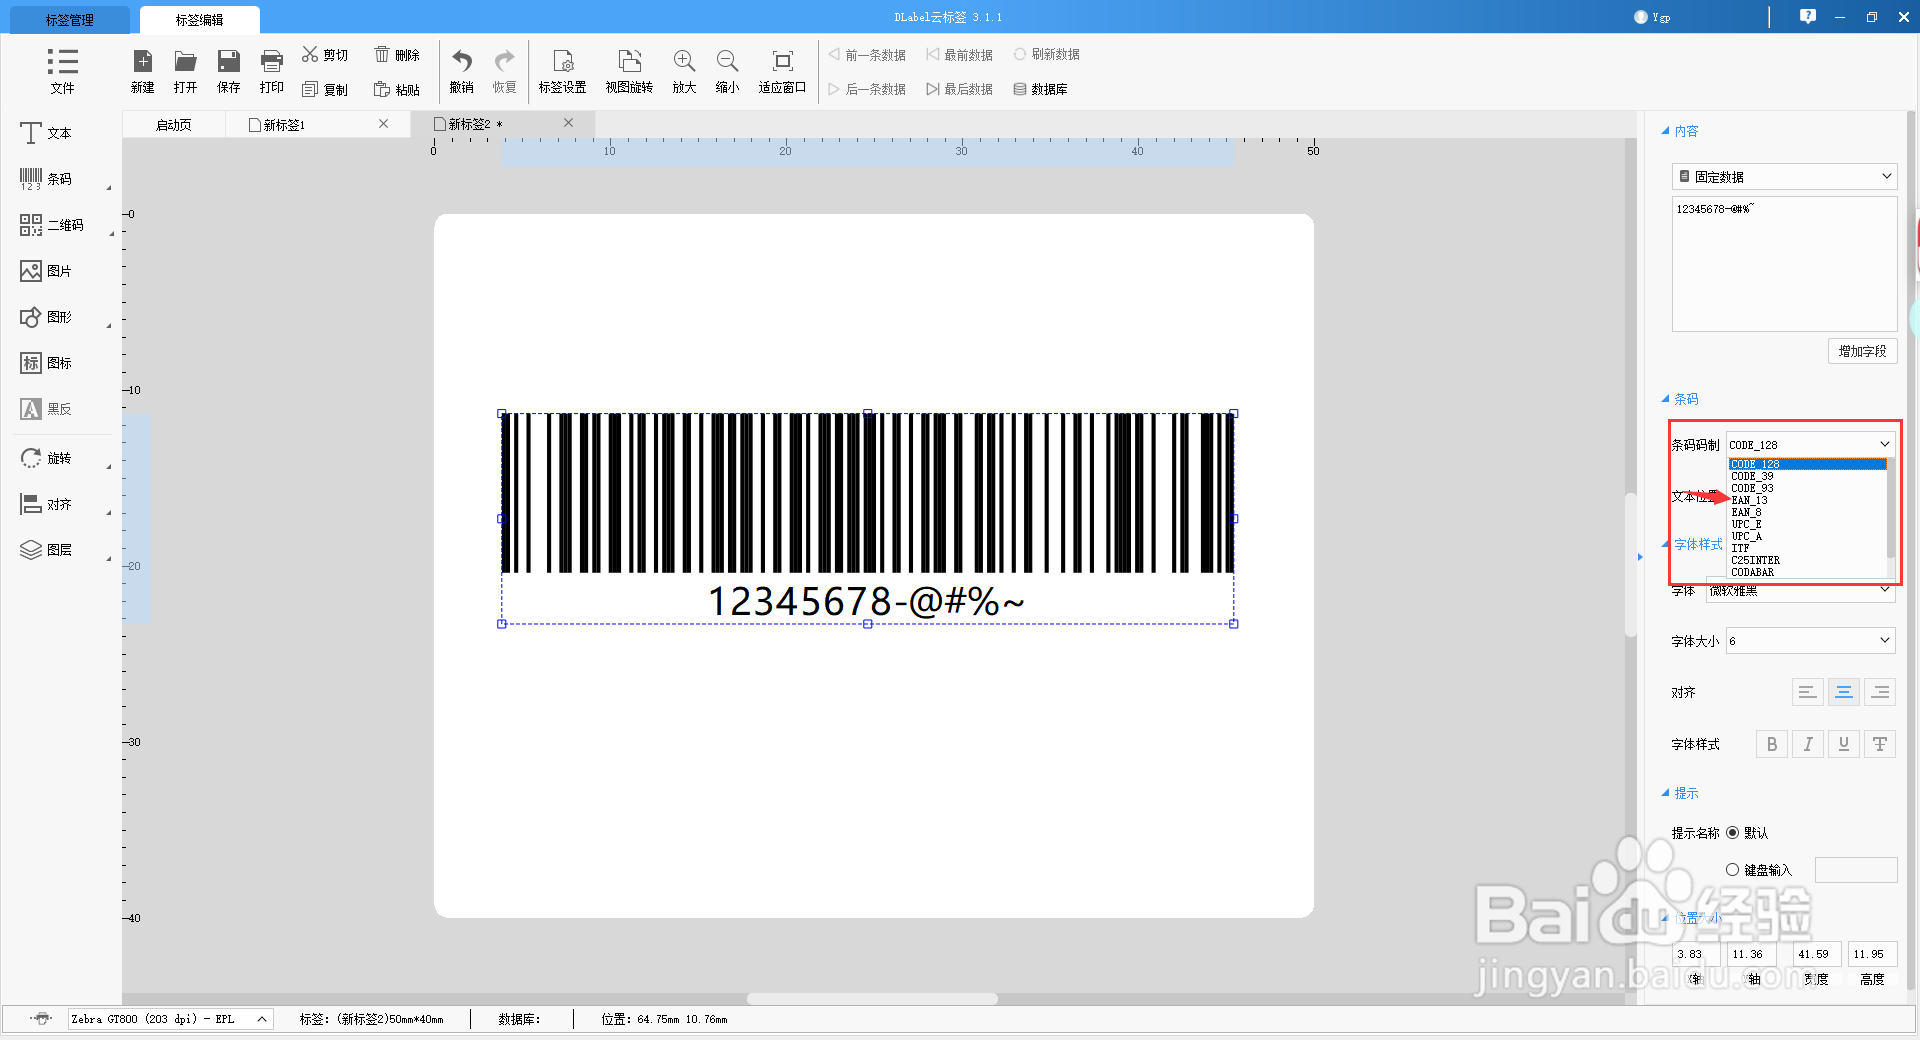Select the 条码 barcode tool
This screenshot has height=1040, width=1920.
(x=46, y=179)
